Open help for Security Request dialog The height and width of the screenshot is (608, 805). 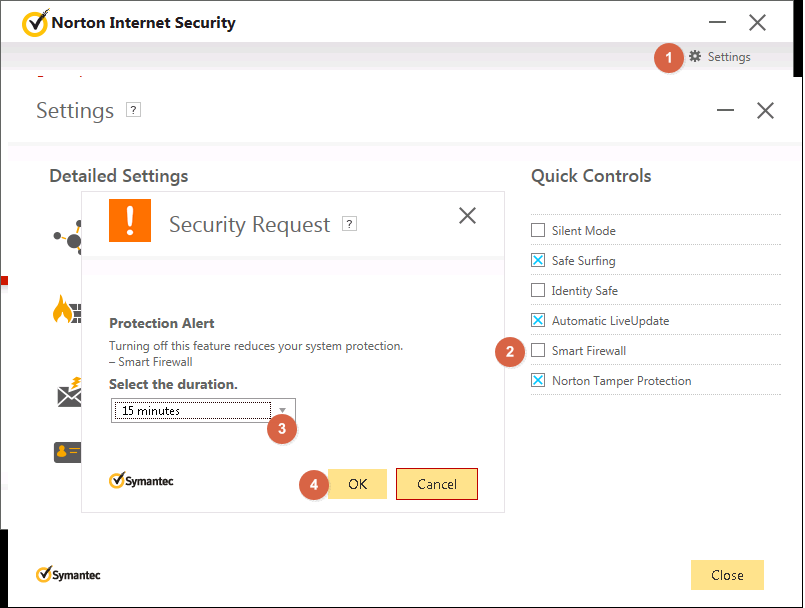click(349, 224)
